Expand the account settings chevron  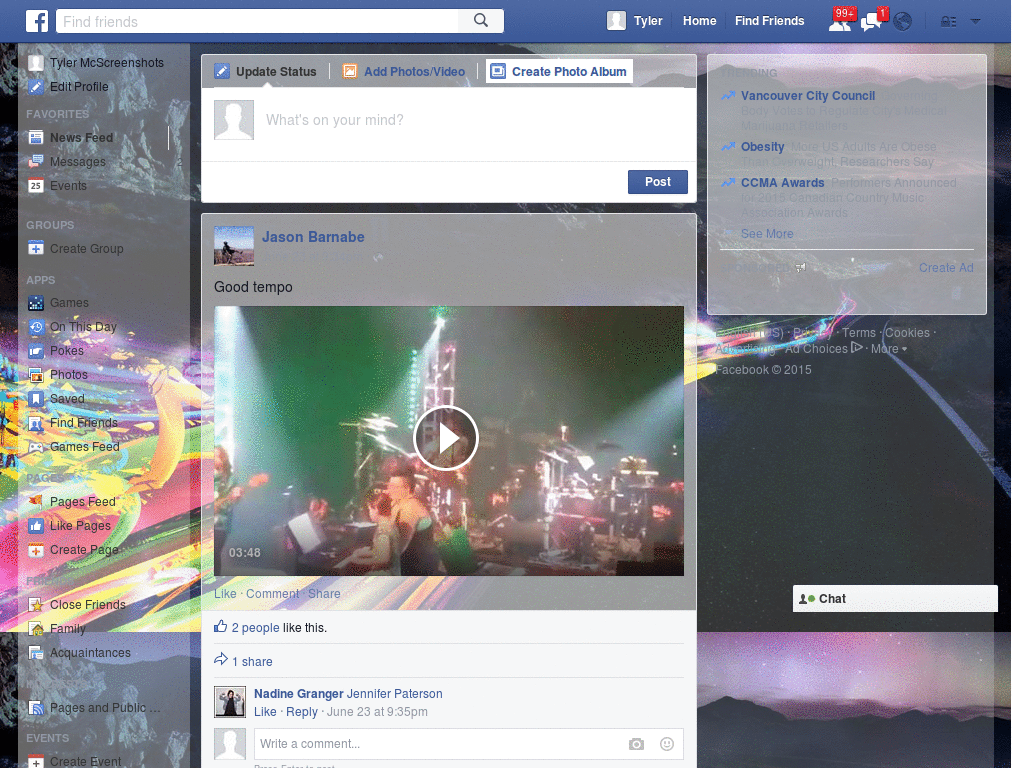coord(976,20)
